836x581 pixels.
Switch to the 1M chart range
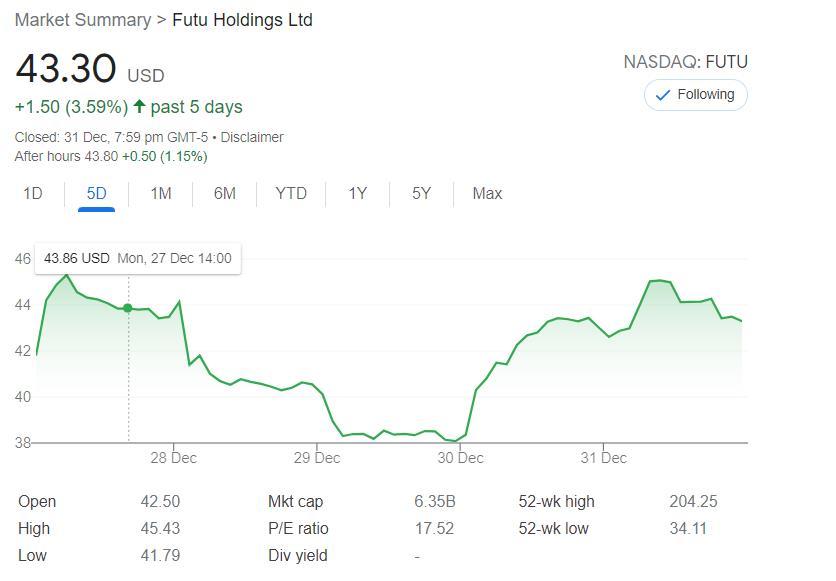[x=160, y=194]
